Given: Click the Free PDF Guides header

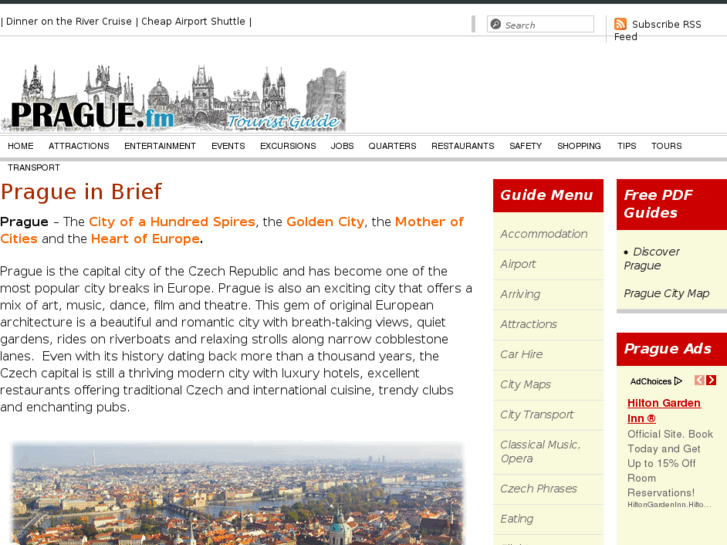Looking at the screenshot, I should tap(672, 204).
